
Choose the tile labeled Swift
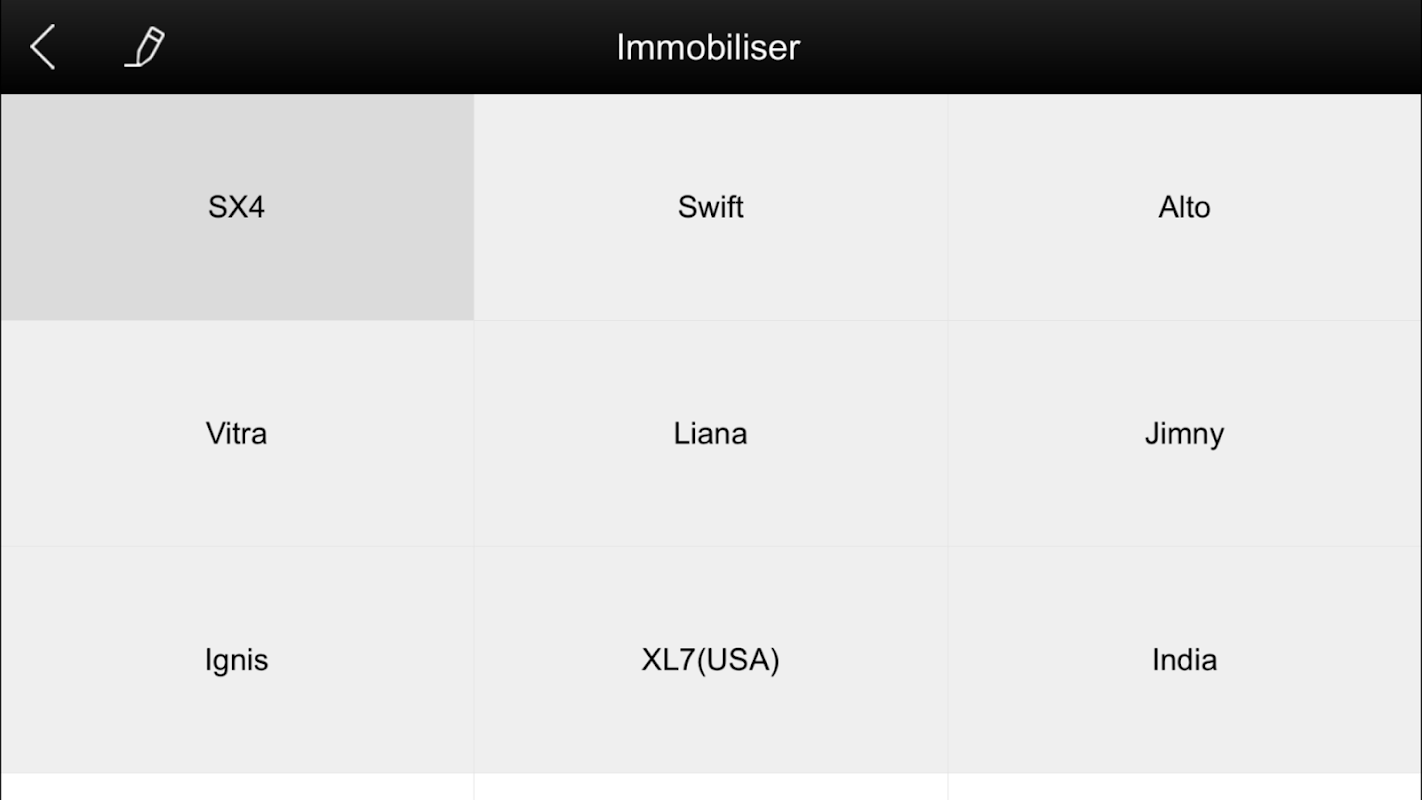pyautogui.click(x=710, y=207)
